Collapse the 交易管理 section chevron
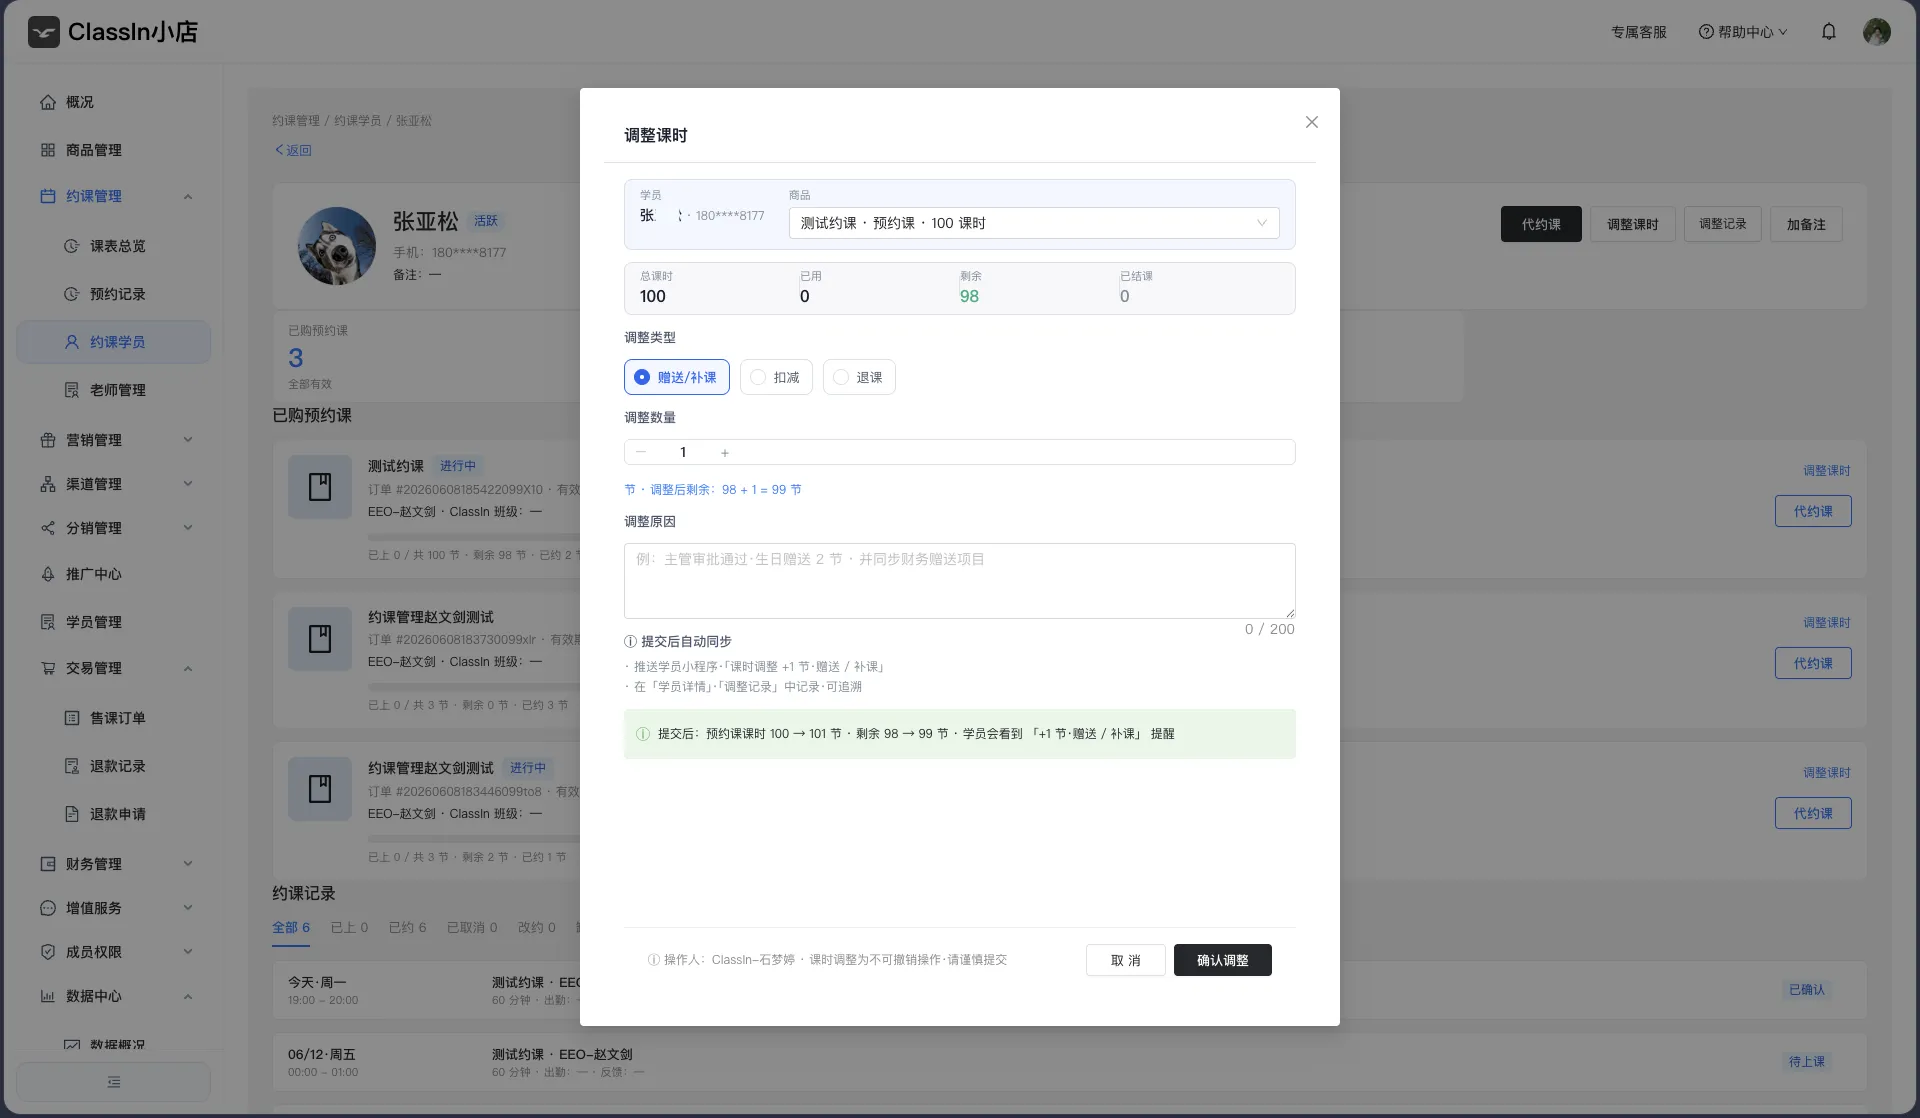Viewport: 1920px width, 1118px height. [188, 668]
